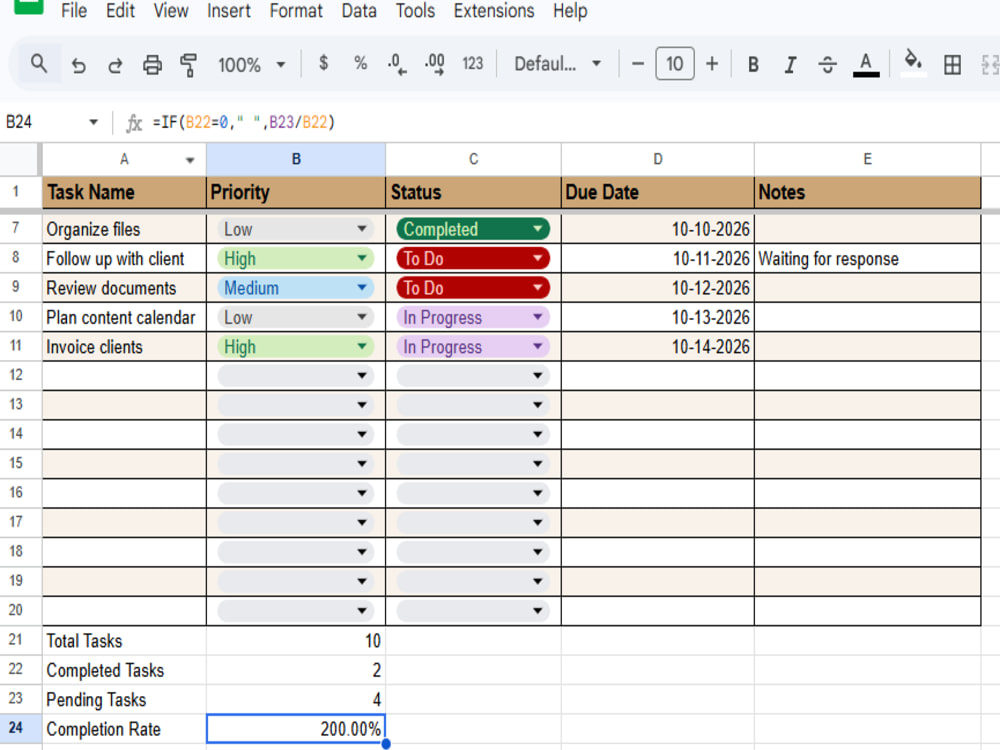Open the View menu

(x=171, y=11)
